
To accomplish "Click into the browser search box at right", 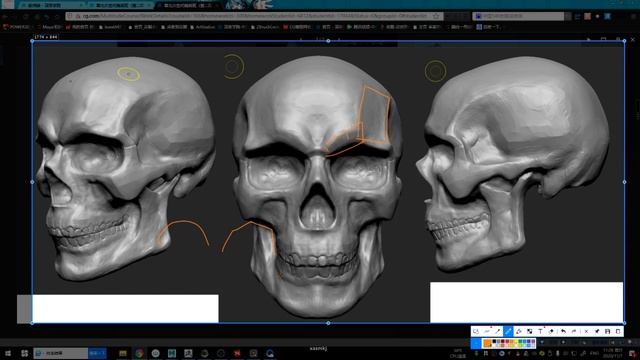I will tap(518, 16).
